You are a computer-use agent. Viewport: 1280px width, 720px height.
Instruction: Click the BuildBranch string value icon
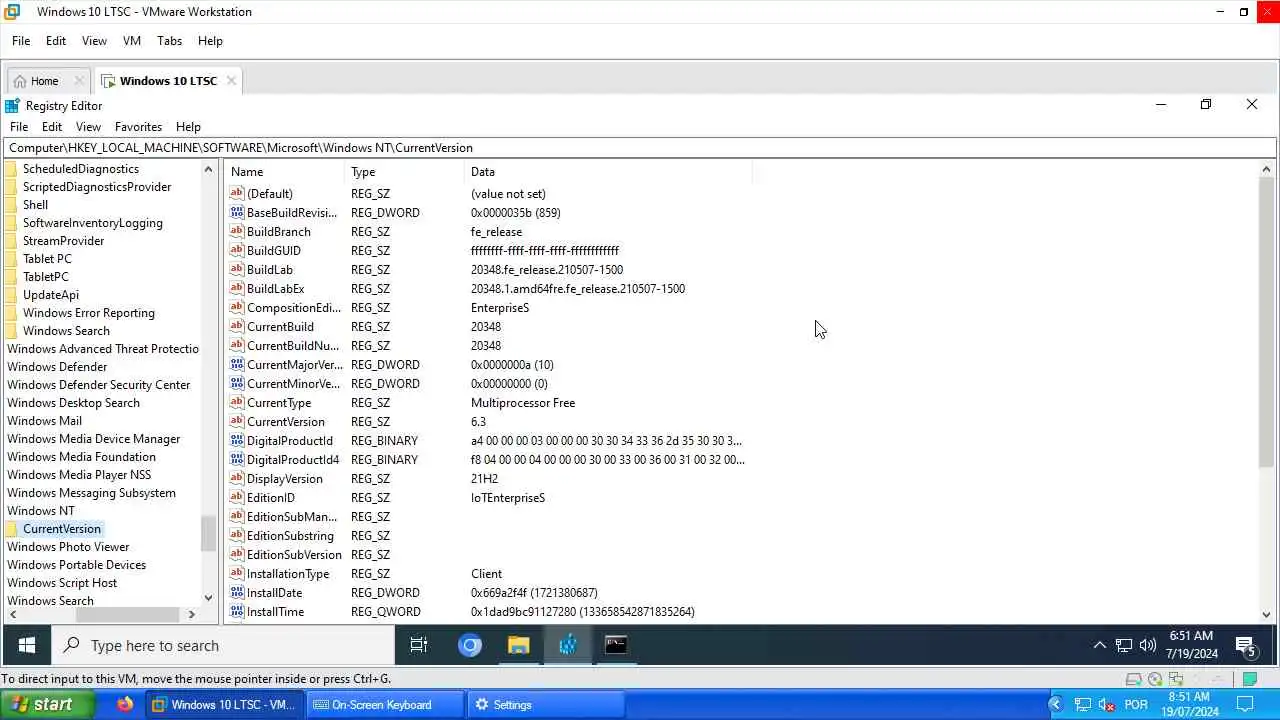pyautogui.click(x=237, y=231)
